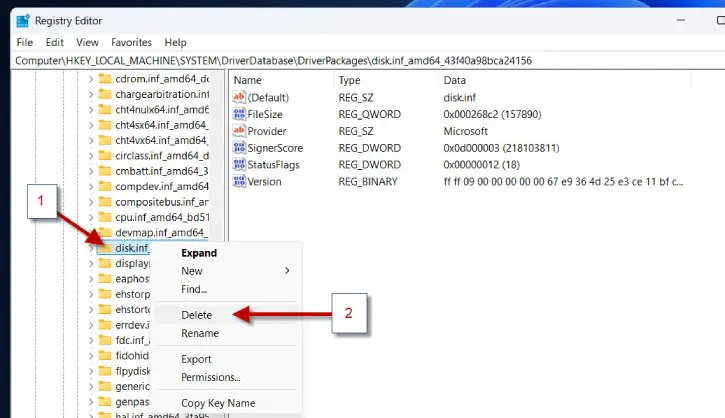The height and width of the screenshot is (418, 725).
Task: Click folder icon of cdrom.inf_amd64 key
Action: 105,79
